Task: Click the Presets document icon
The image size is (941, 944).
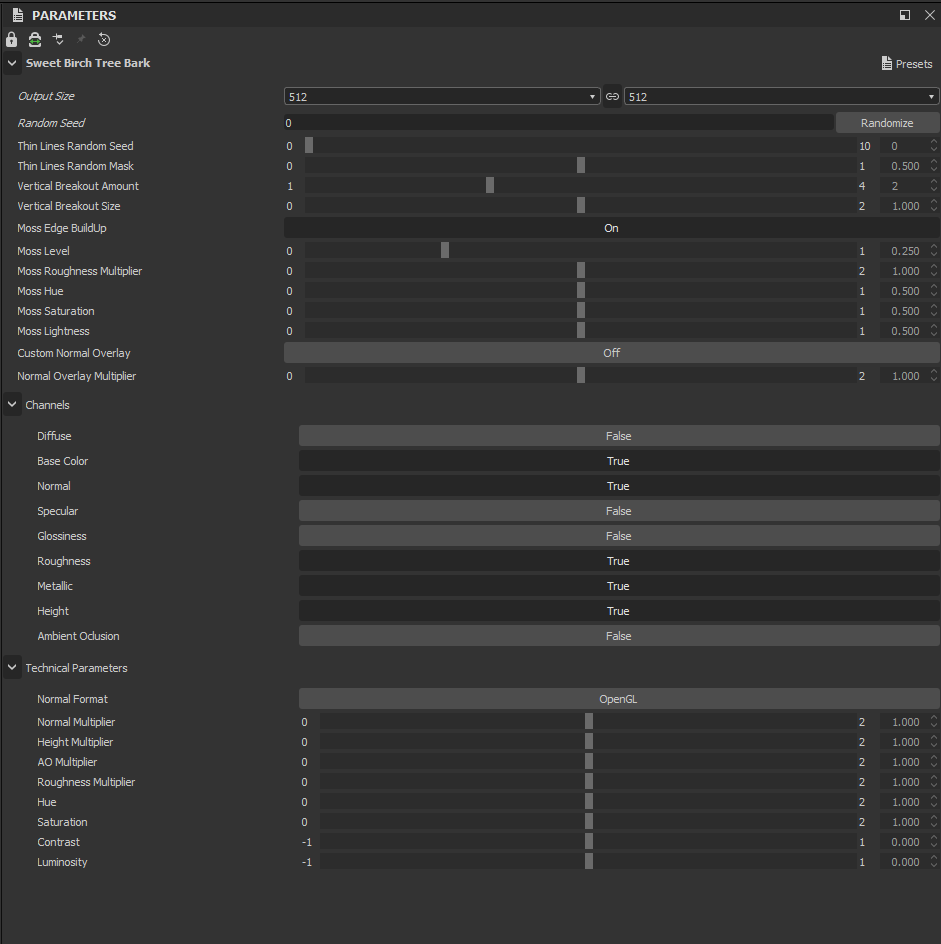Action: pos(886,63)
